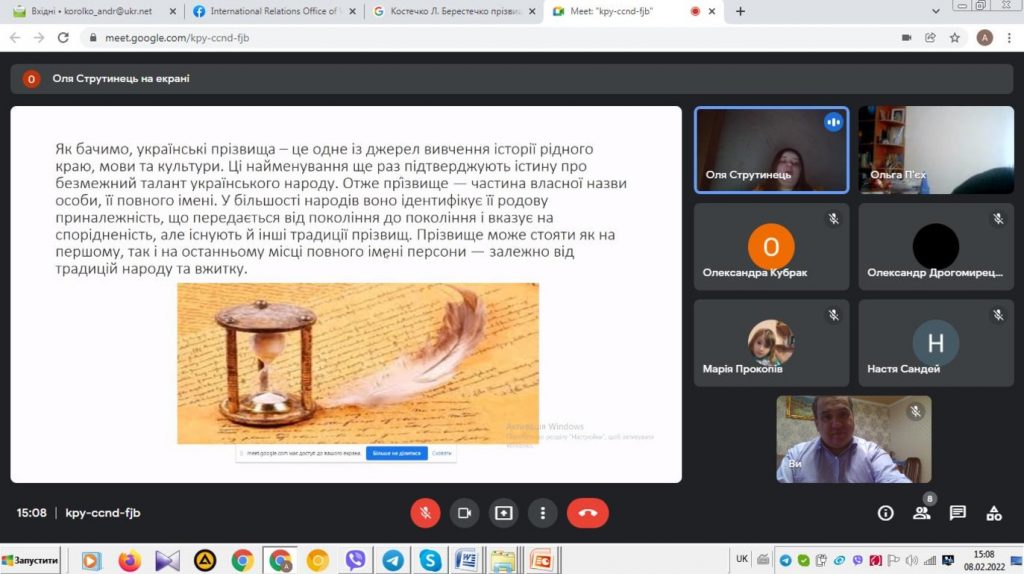Click the browser reload button
This screenshot has height=574, width=1024.
click(63, 37)
